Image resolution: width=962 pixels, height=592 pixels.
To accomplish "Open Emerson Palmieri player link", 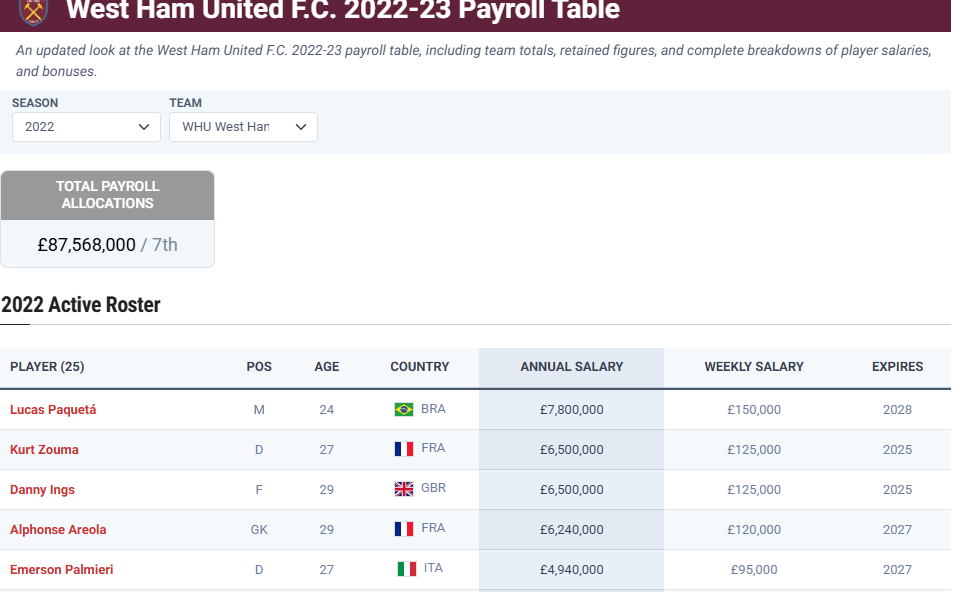I will pyautogui.click(x=62, y=569).
